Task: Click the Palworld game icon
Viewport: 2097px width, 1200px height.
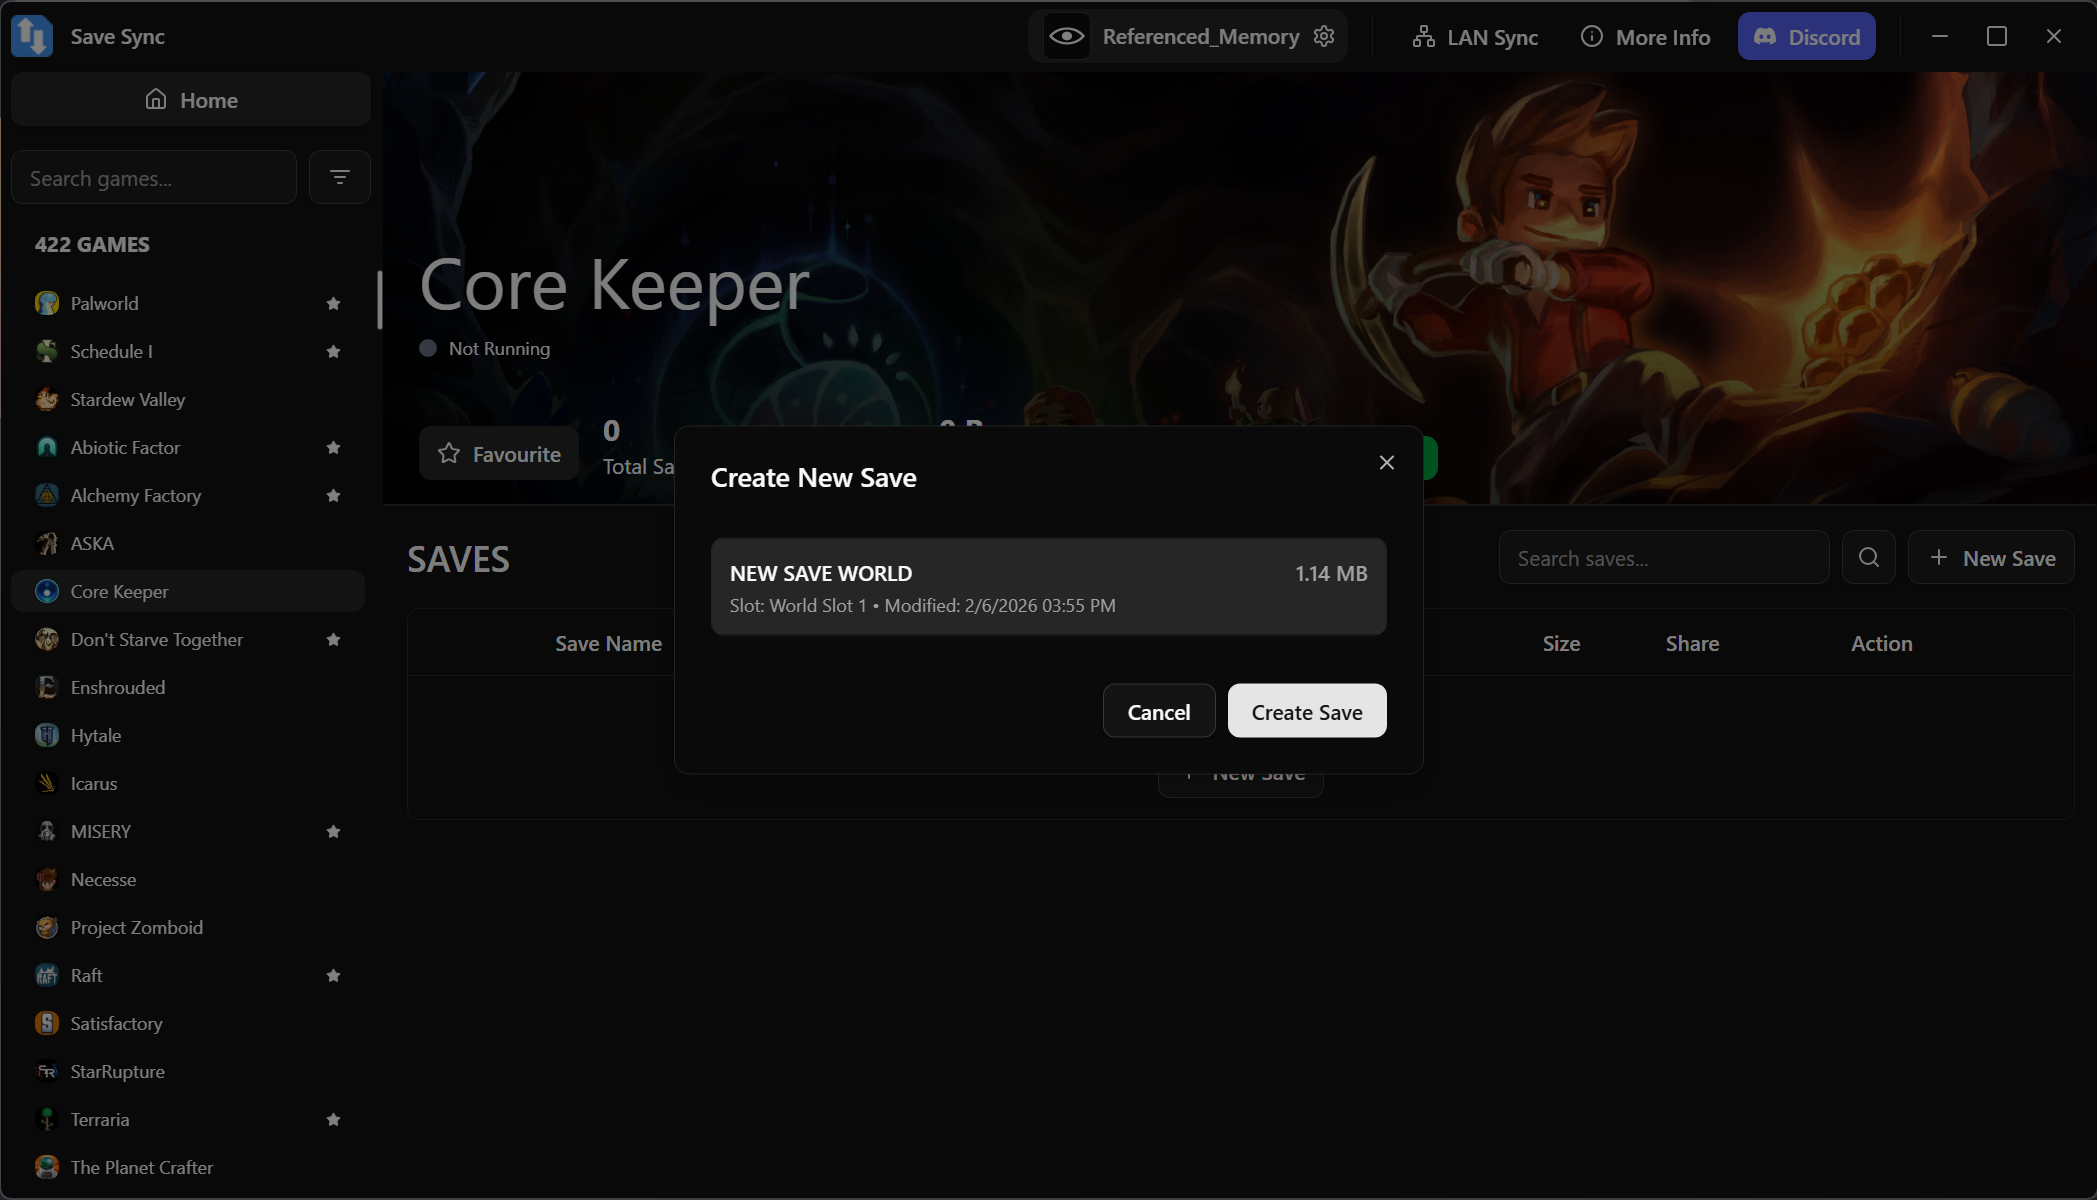Action: [47, 303]
